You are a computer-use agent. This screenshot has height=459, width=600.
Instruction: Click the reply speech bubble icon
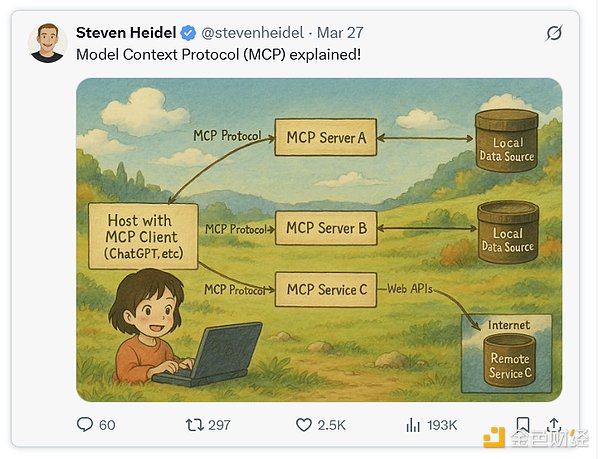[85, 425]
